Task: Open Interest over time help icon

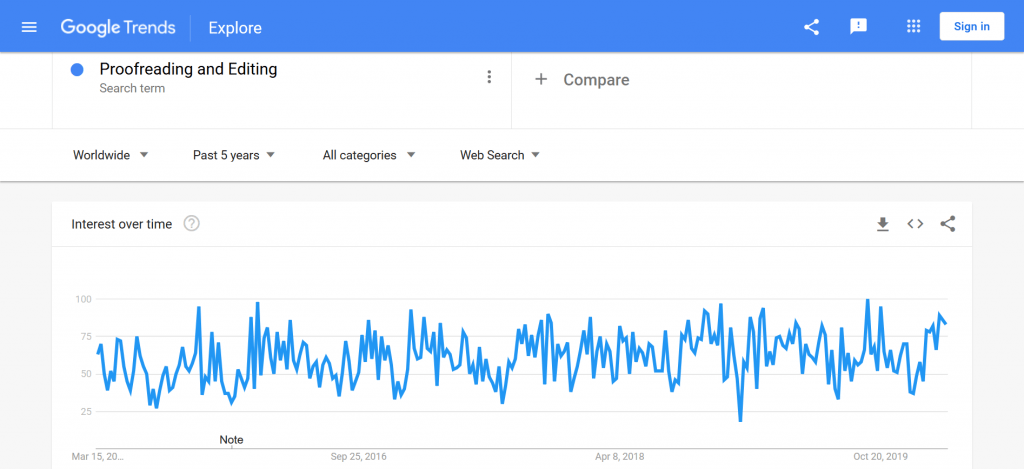Action: (191, 224)
